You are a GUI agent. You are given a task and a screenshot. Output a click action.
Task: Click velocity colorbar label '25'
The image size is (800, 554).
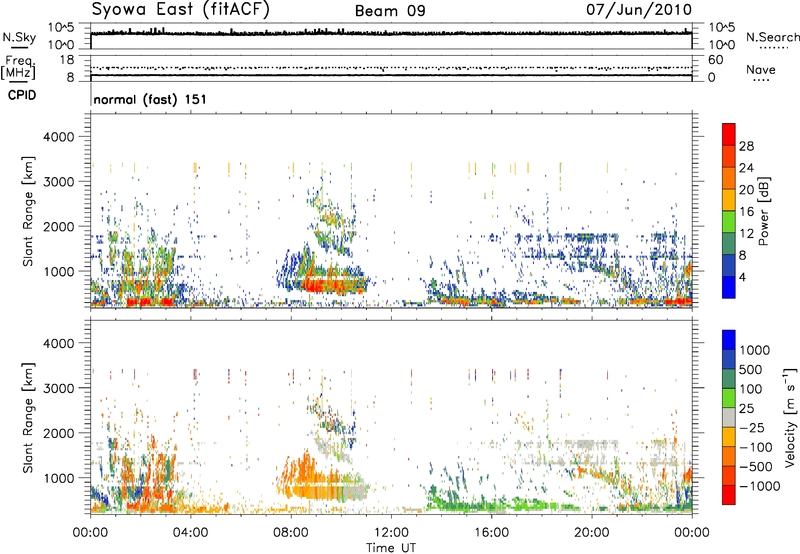click(x=747, y=409)
